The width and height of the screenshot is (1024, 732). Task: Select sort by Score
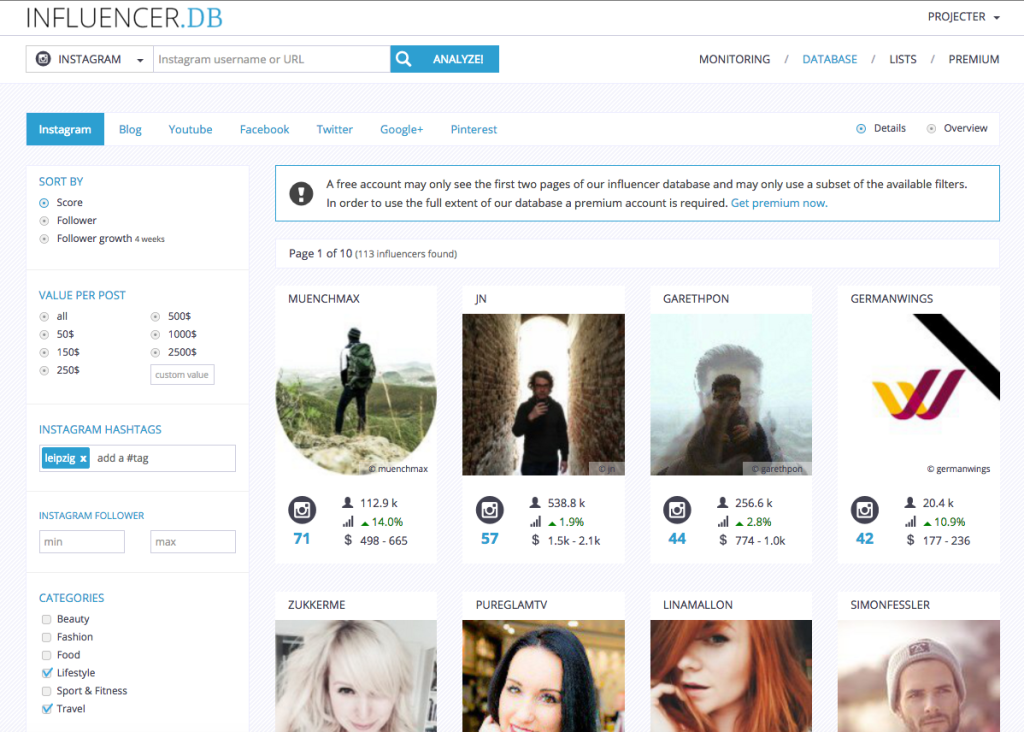(44, 202)
